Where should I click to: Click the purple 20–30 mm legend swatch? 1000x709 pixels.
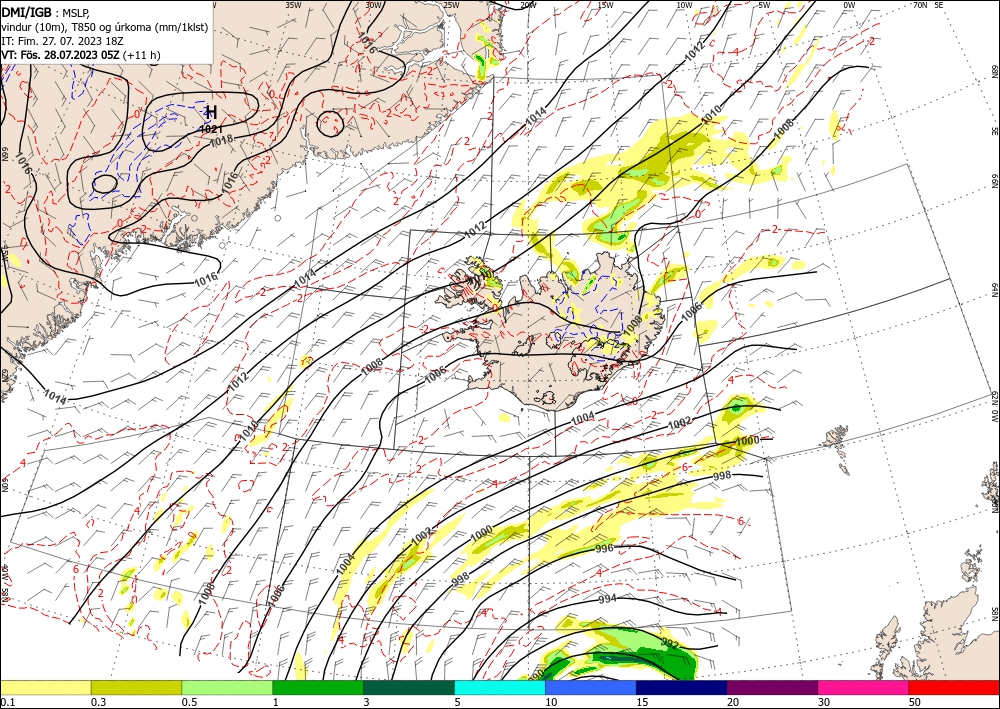point(772,687)
